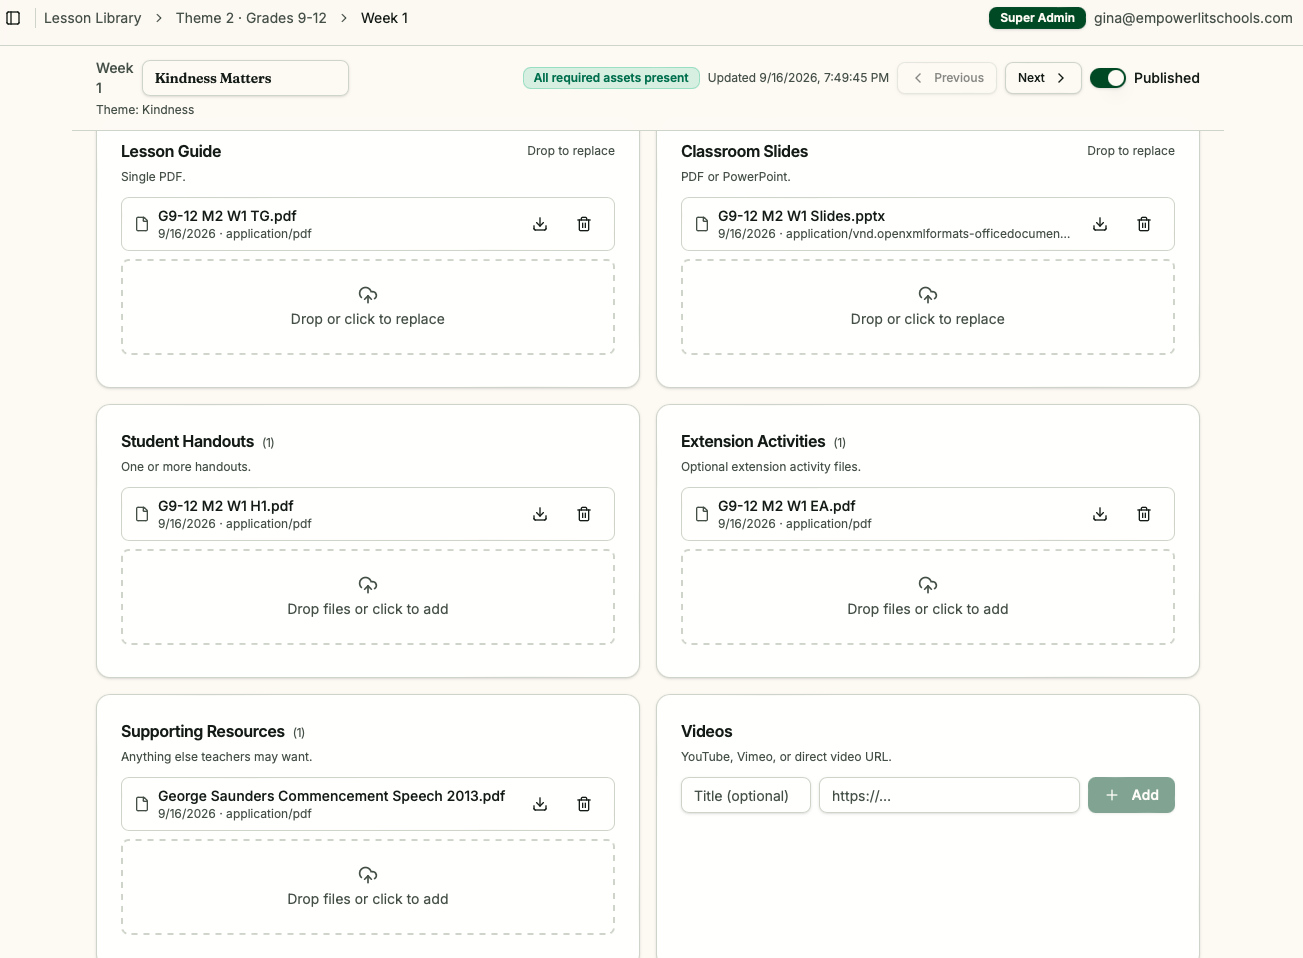This screenshot has width=1303, height=958.
Task: Click Theme: Kindness text
Action: (145, 110)
